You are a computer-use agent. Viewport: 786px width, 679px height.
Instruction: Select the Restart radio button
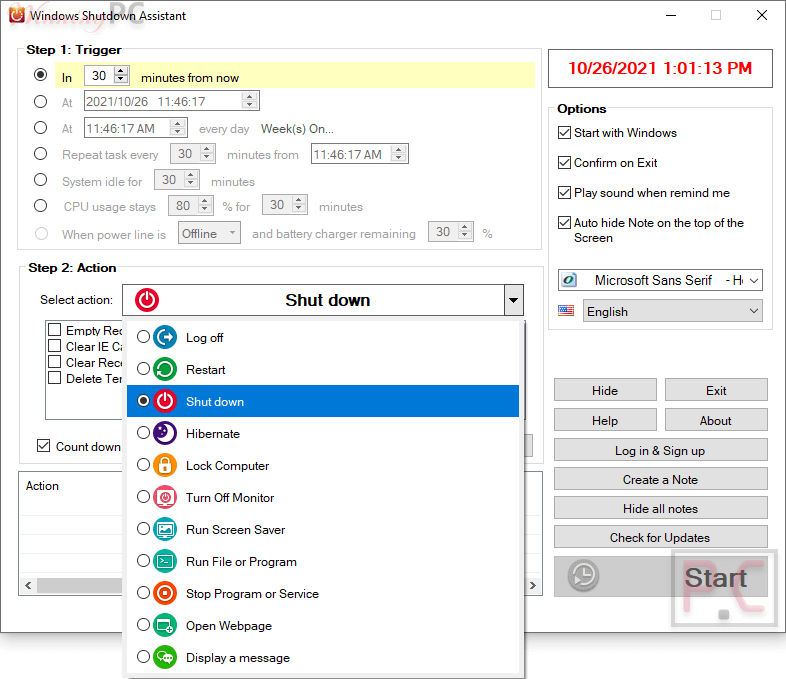143,369
